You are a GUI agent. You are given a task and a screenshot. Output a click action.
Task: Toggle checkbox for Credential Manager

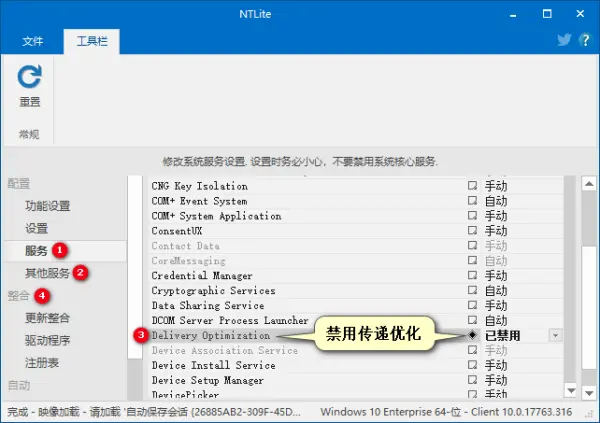(473, 275)
